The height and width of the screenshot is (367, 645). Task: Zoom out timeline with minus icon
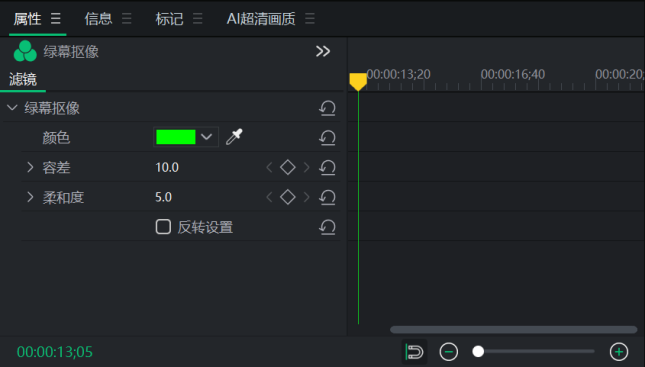(448, 352)
